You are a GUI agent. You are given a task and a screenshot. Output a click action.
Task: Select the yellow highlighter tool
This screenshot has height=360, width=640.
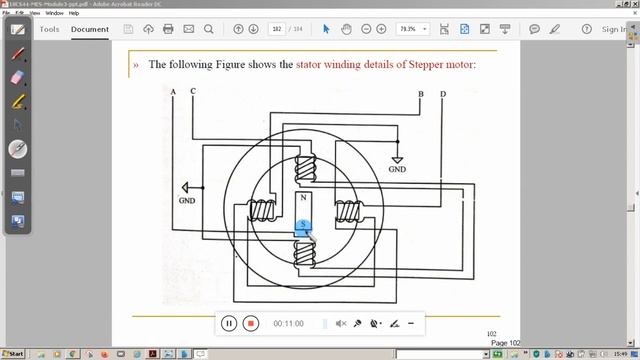click(x=18, y=102)
